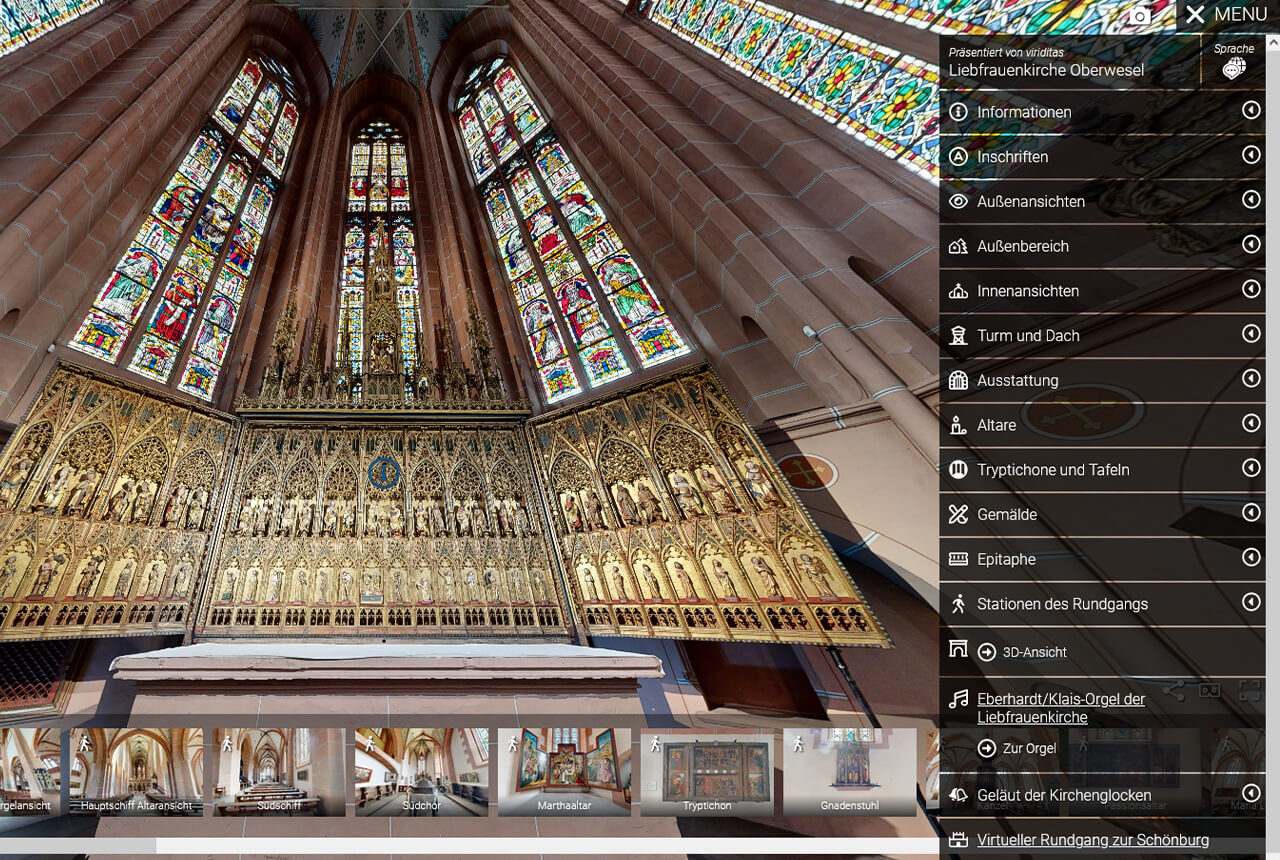Click the Gemälde paintings icon
This screenshot has height=860, width=1280.
(x=958, y=514)
